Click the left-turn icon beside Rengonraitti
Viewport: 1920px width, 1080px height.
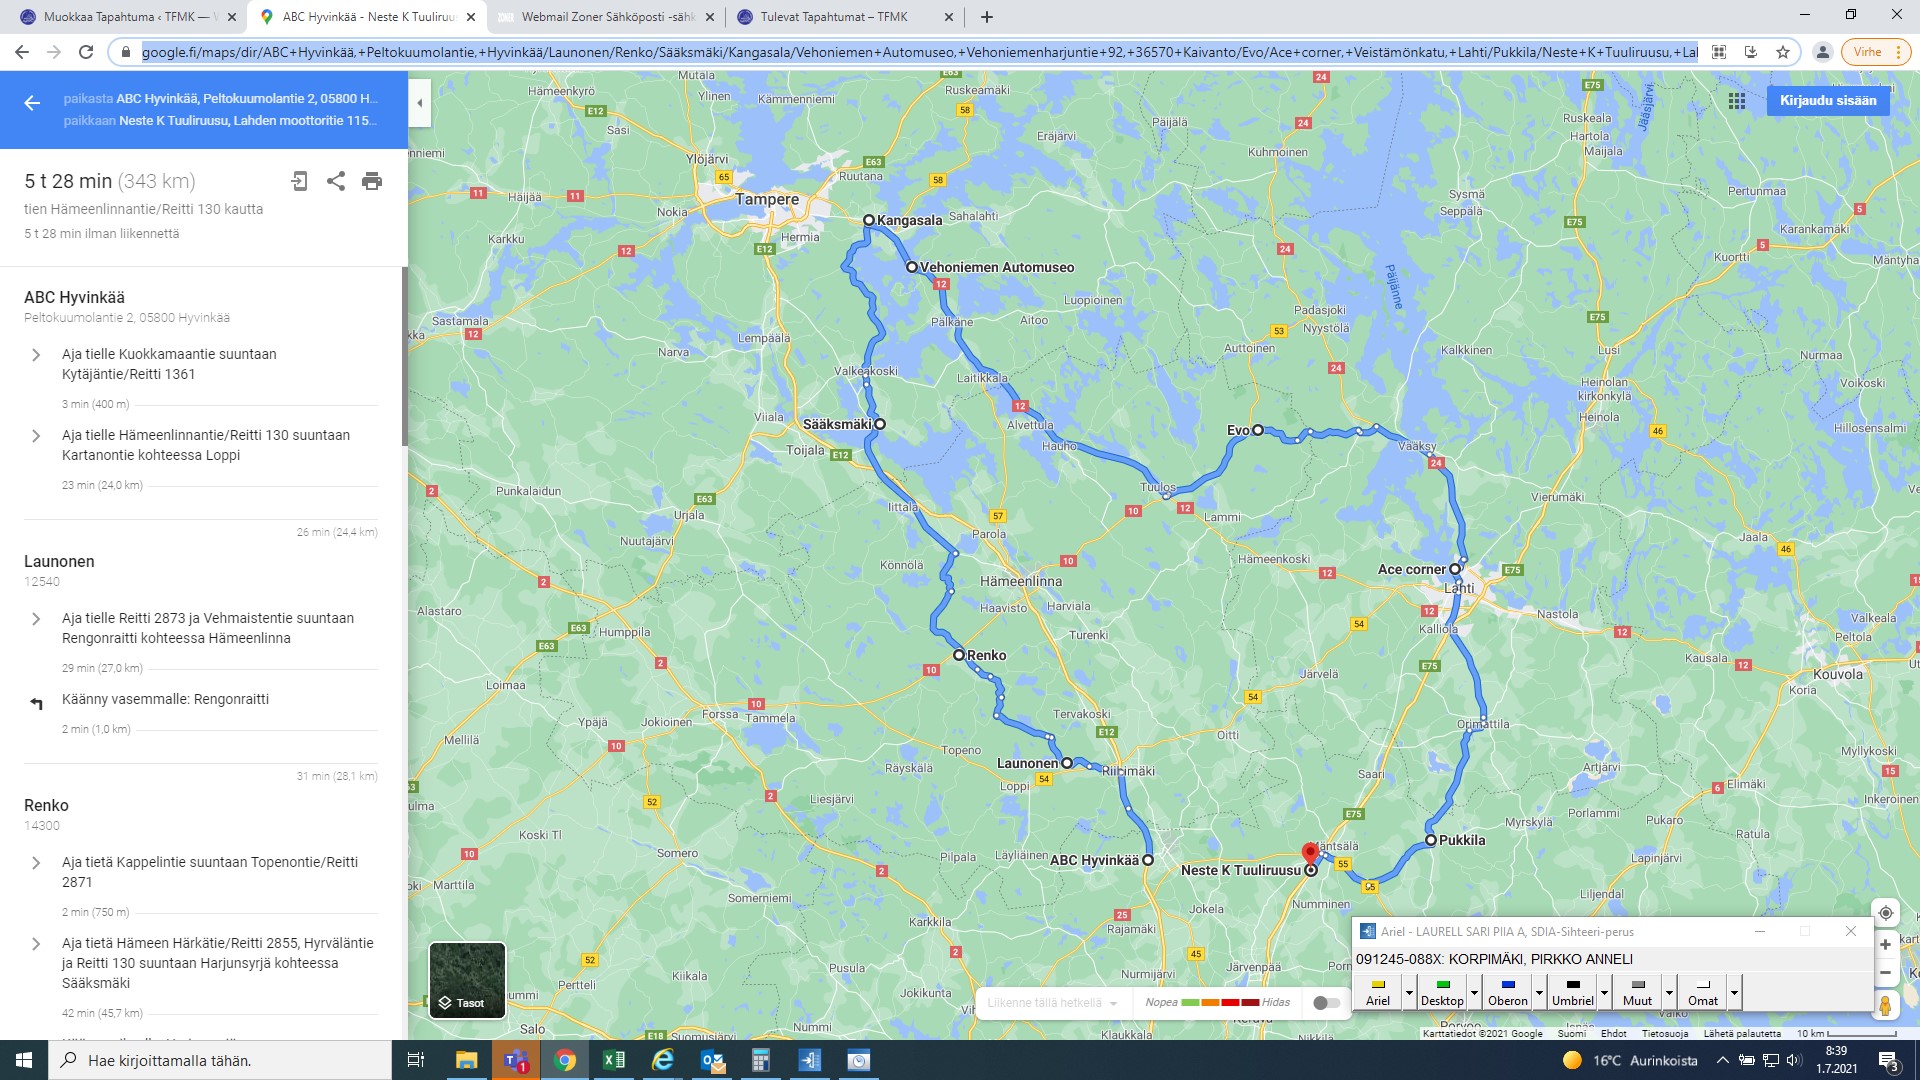pos(37,703)
